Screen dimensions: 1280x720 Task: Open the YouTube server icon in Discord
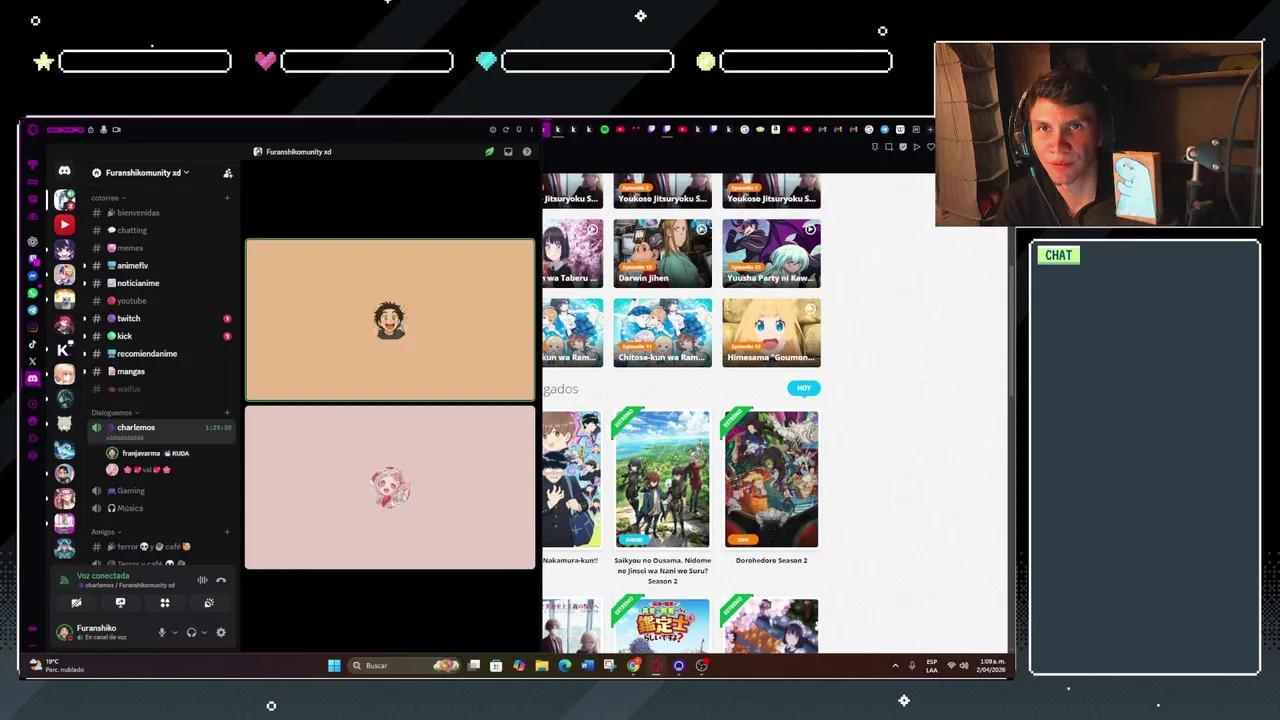[x=64, y=224]
